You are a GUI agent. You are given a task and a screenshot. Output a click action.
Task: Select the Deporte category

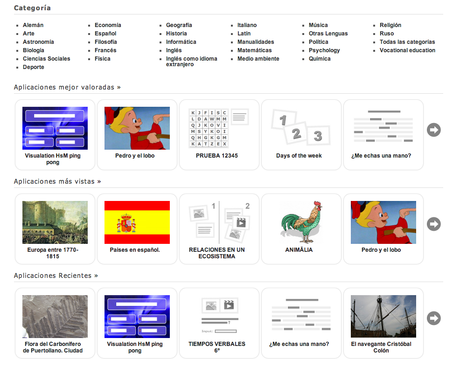coord(33,67)
